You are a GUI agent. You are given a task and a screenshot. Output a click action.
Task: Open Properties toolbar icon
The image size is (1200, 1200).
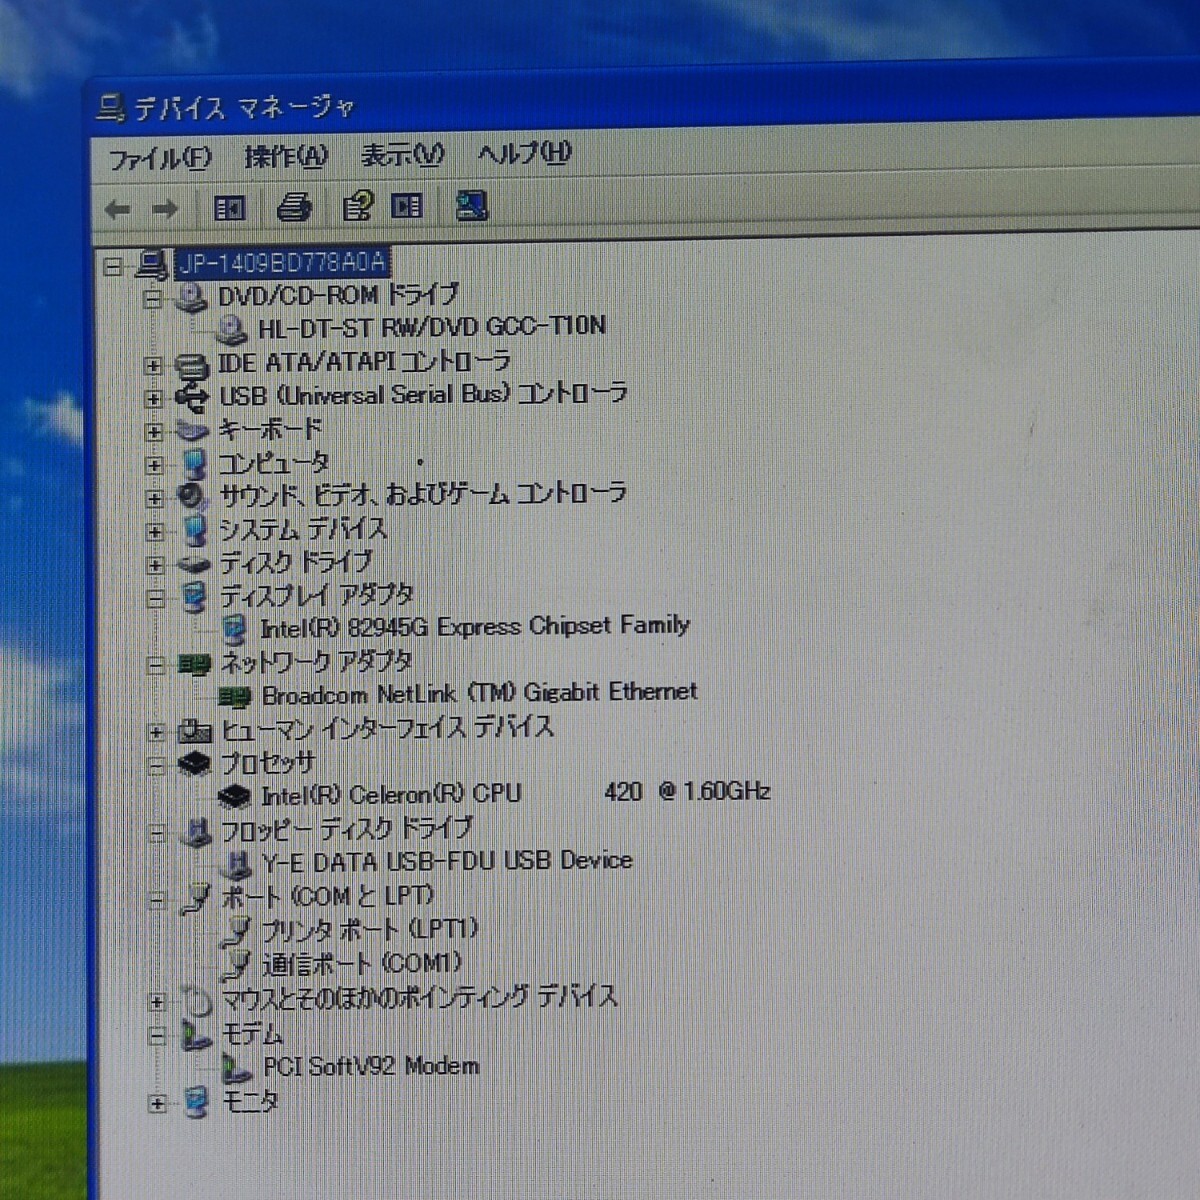tap(357, 206)
